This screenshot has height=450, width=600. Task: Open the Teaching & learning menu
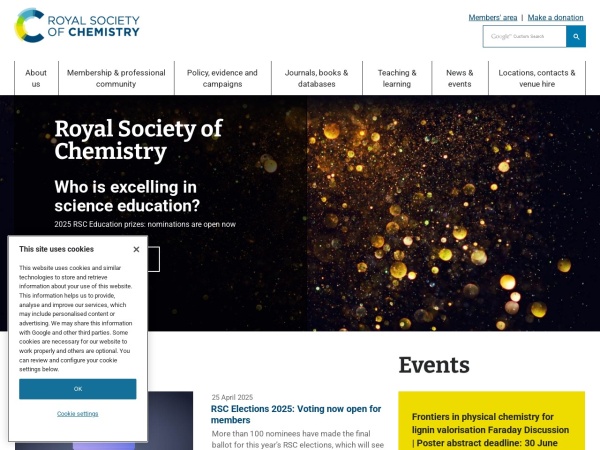tap(397, 78)
